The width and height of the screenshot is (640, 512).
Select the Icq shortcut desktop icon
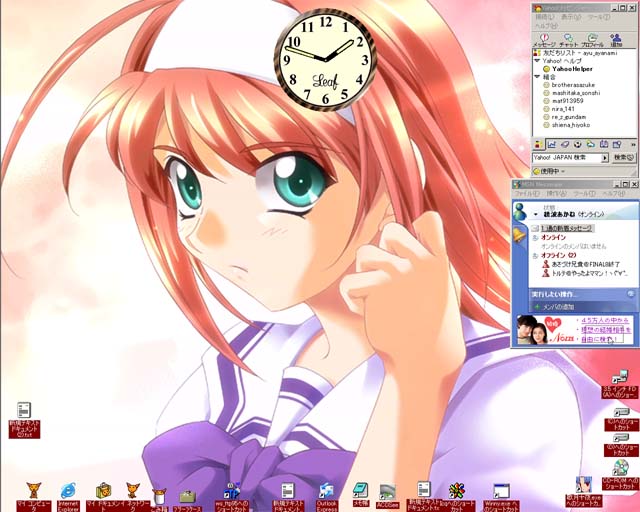click(457, 496)
